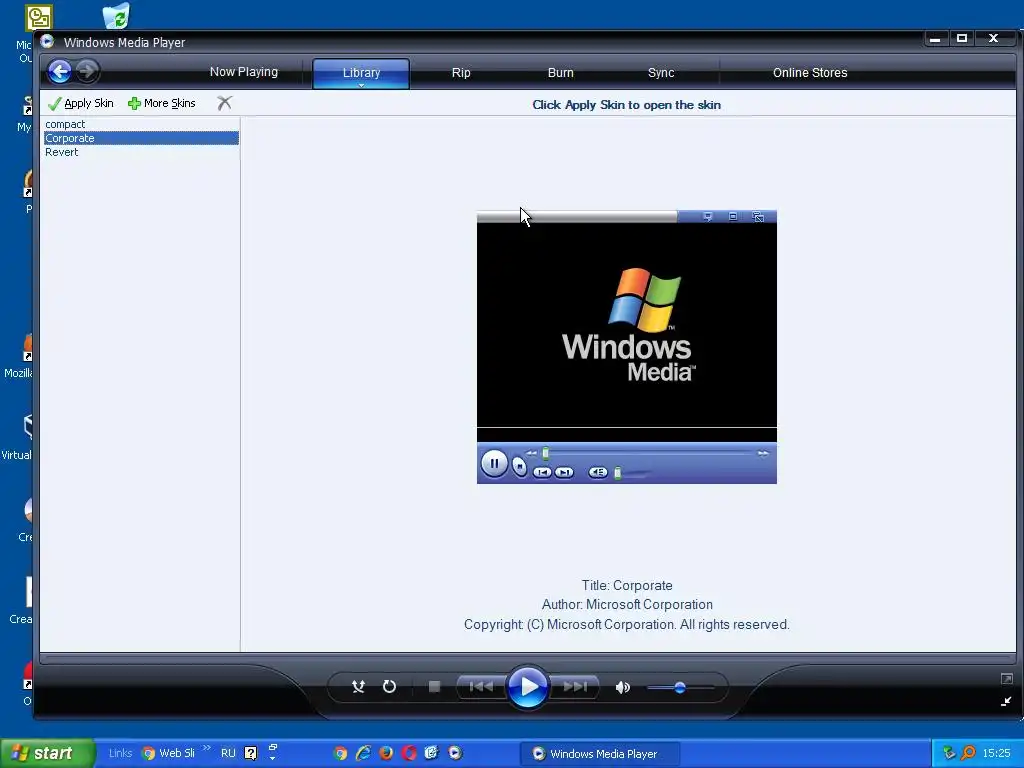
Task: Select the Corporate skin in the list
Action: [141, 138]
